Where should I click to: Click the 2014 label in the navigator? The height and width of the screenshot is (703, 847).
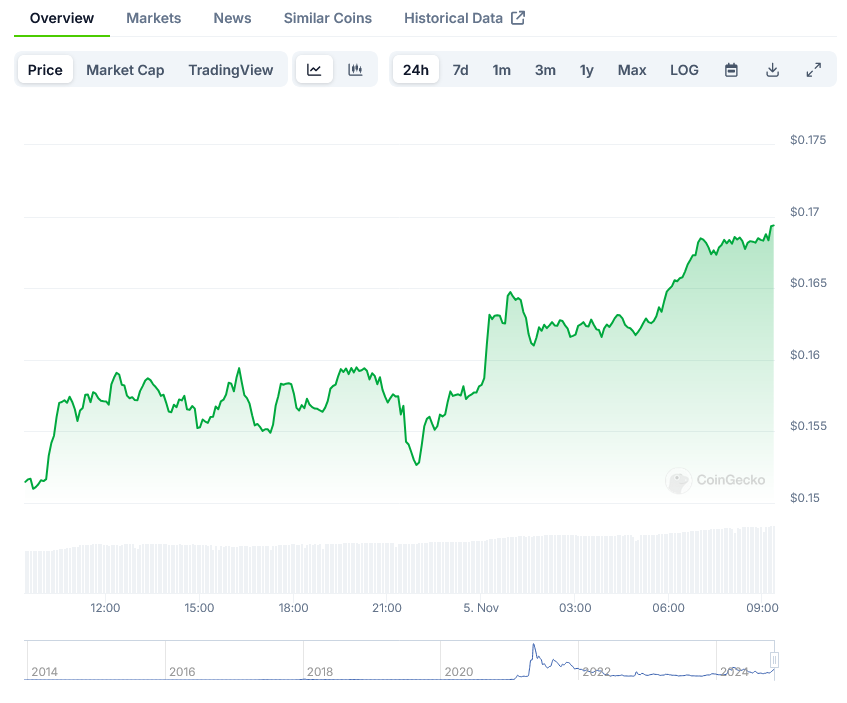click(x=44, y=672)
